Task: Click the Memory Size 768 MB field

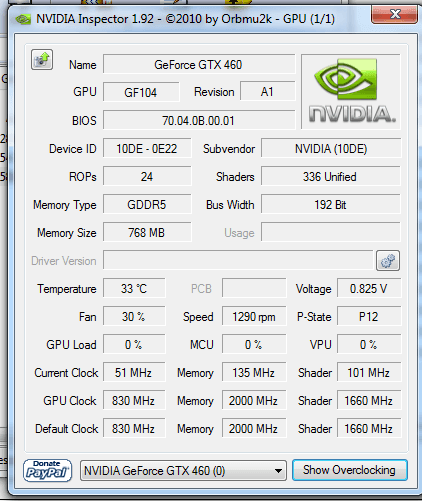Action: [x=147, y=232]
